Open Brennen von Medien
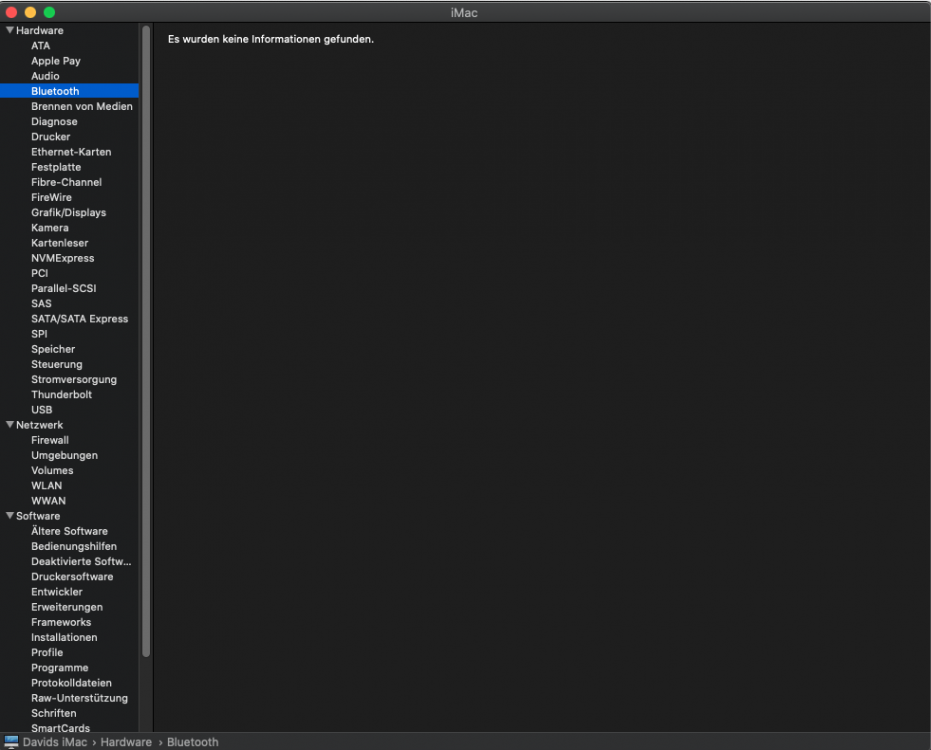The image size is (931, 750). (82, 106)
